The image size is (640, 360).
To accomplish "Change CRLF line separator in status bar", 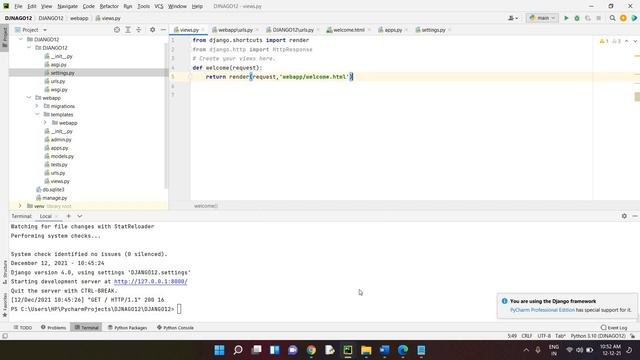I will 527,336.
